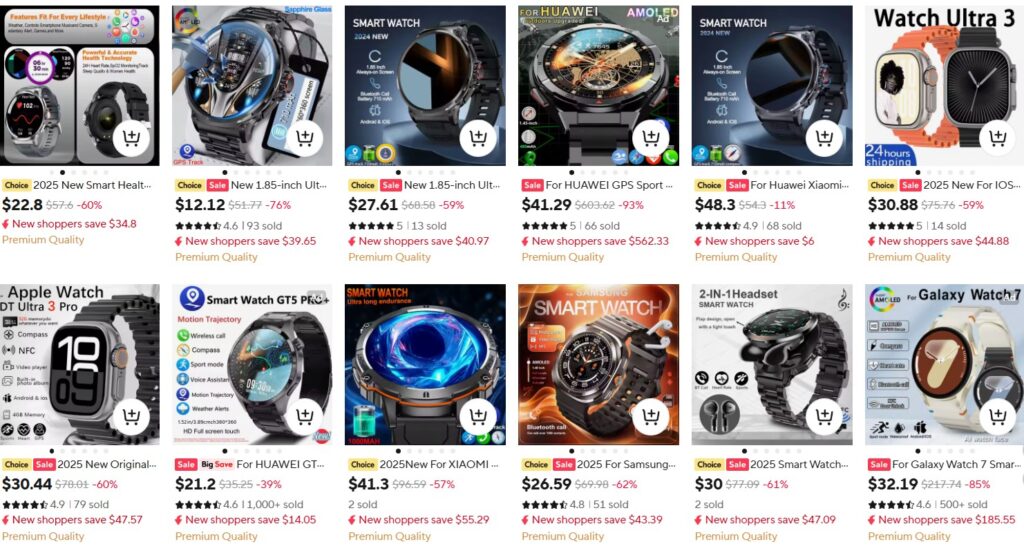This screenshot has width=1024, height=551.
Task: Open the '2025 New Smart Healt...' product title
Action: tap(92, 185)
